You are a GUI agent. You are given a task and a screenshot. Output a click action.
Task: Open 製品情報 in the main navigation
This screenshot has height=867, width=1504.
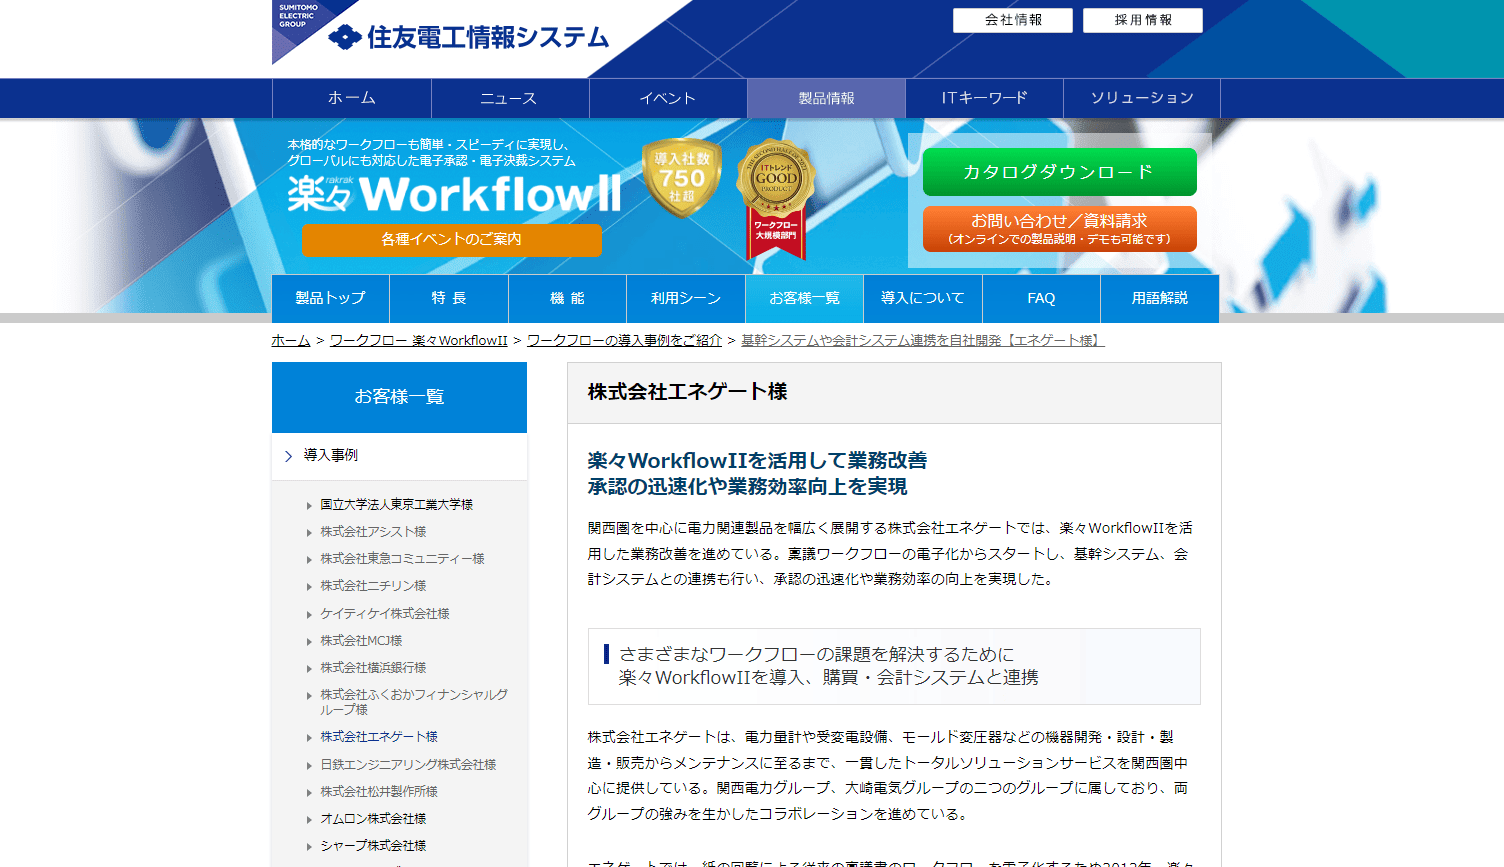826,98
